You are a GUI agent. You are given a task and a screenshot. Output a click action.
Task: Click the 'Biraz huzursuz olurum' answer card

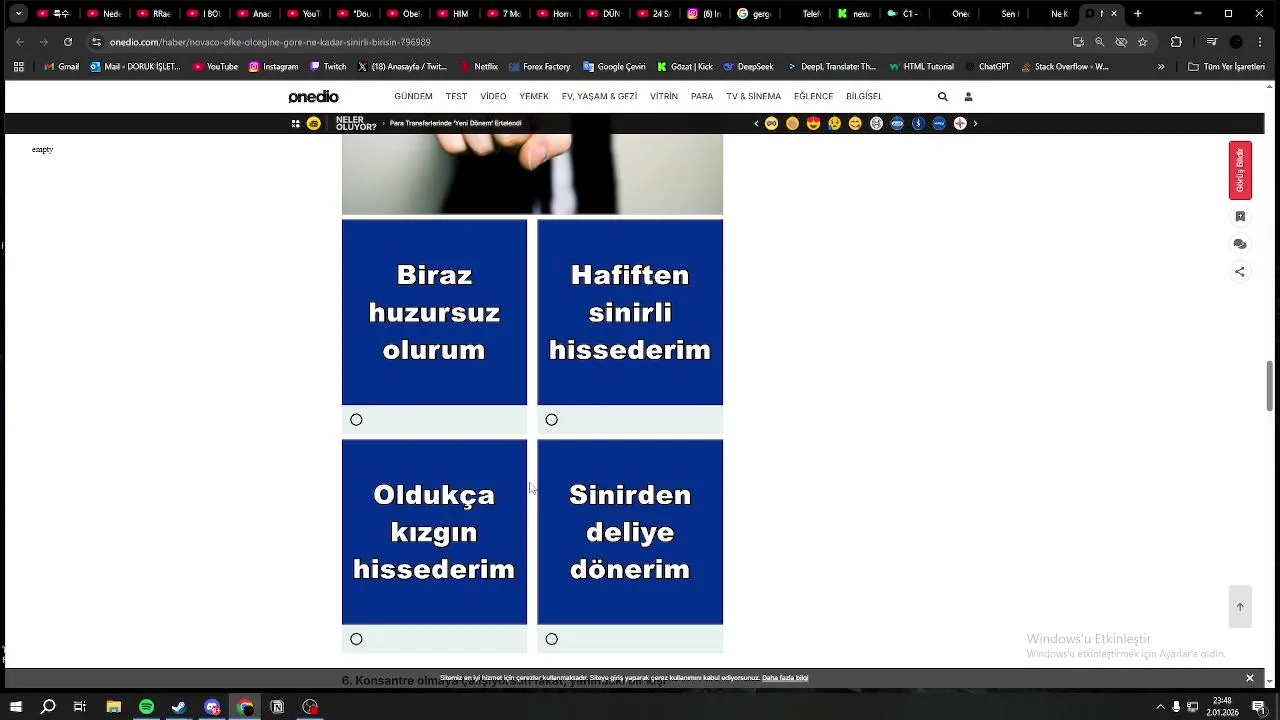434,312
